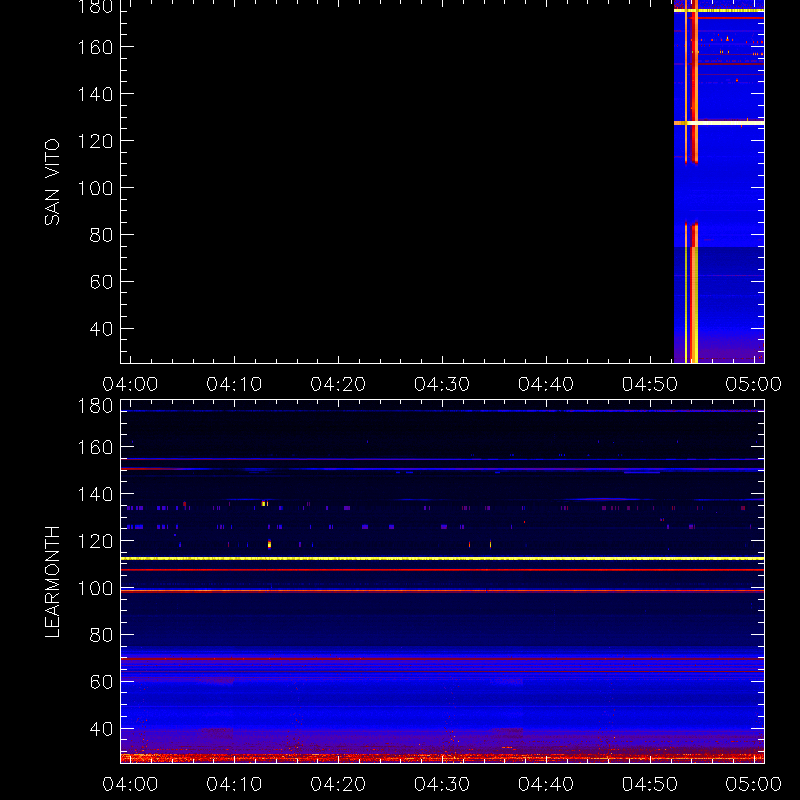Image resolution: width=800 pixels, height=800 pixels.
Task: Click Learmonth plot's 04:50 time label
Action: [x=650, y=784]
